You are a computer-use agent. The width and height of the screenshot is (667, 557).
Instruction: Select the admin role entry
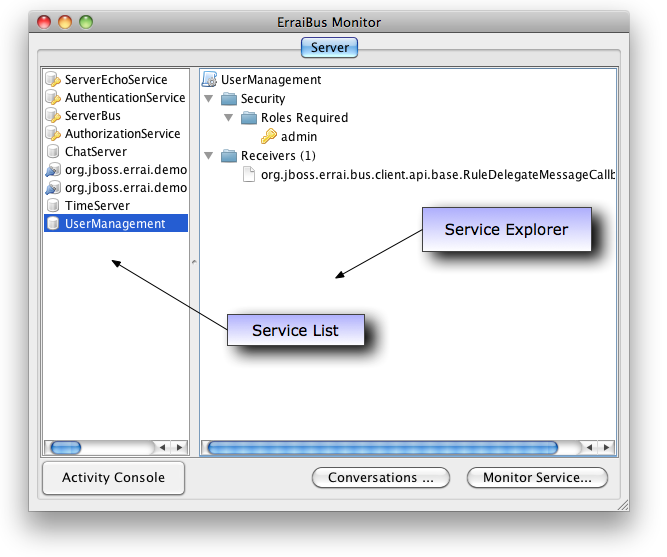[x=299, y=137]
